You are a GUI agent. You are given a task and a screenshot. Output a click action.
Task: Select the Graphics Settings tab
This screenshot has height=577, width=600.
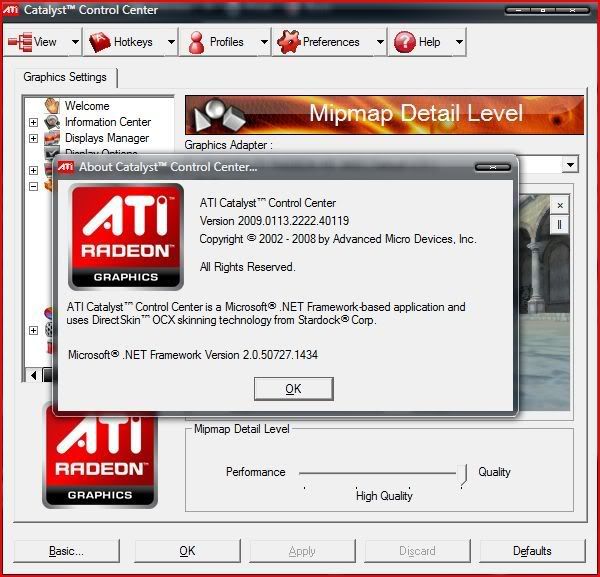[65, 77]
